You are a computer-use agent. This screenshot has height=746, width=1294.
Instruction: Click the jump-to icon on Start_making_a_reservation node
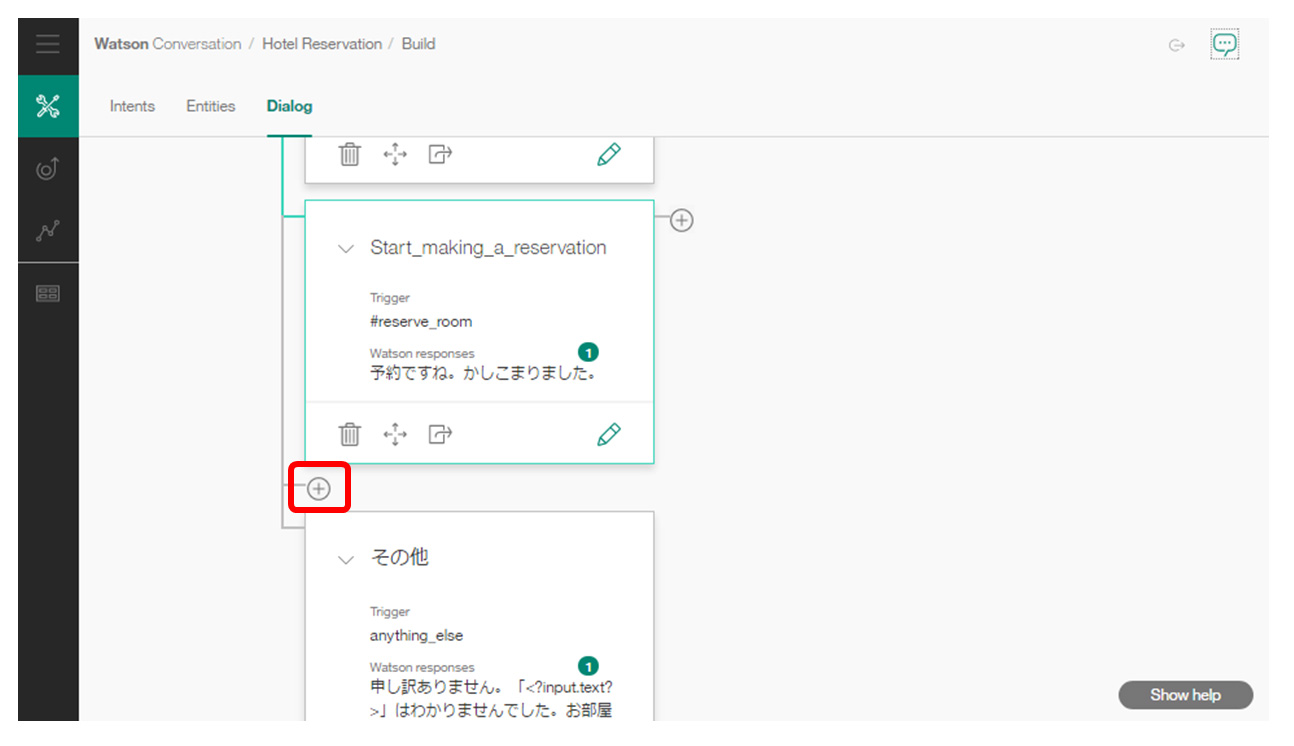[441, 434]
